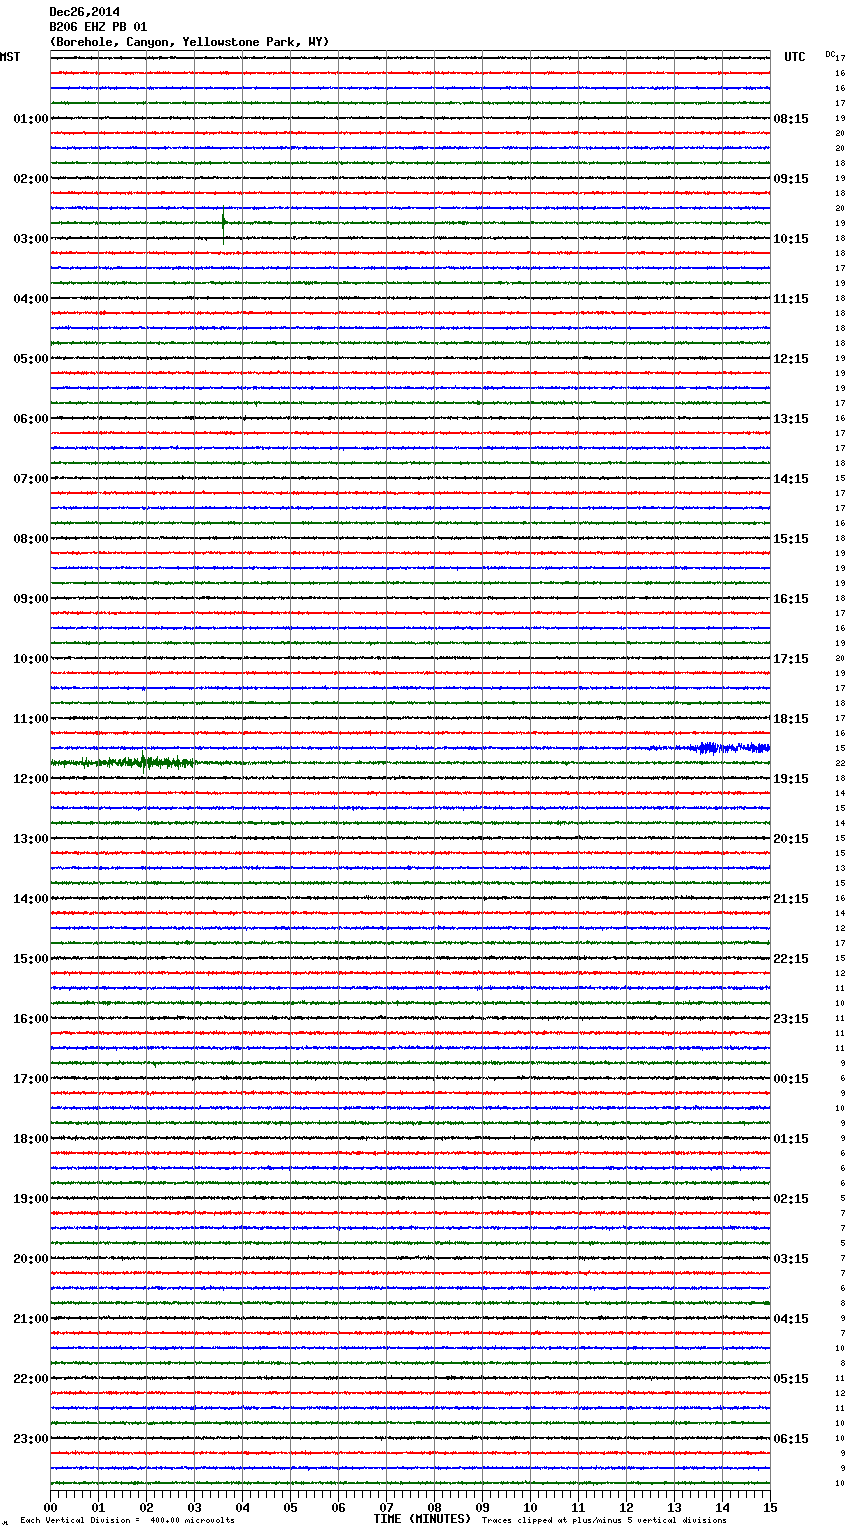Select the 11:00 MST time label
This screenshot has height=1534, width=850.
[x=31, y=719]
